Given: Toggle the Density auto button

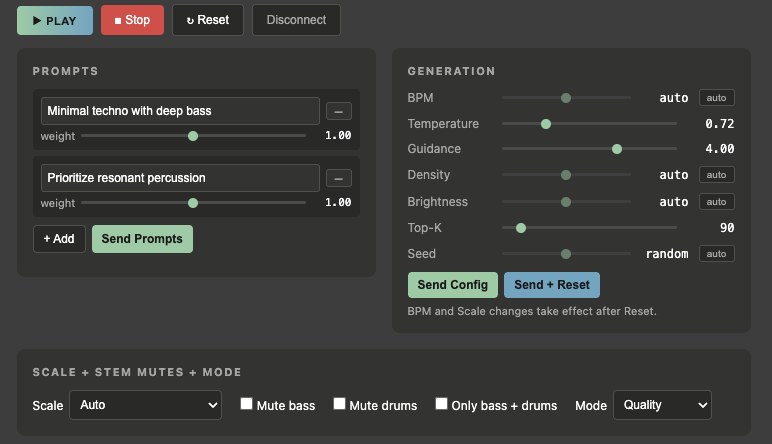Looking at the screenshot, I should (716, 174).
